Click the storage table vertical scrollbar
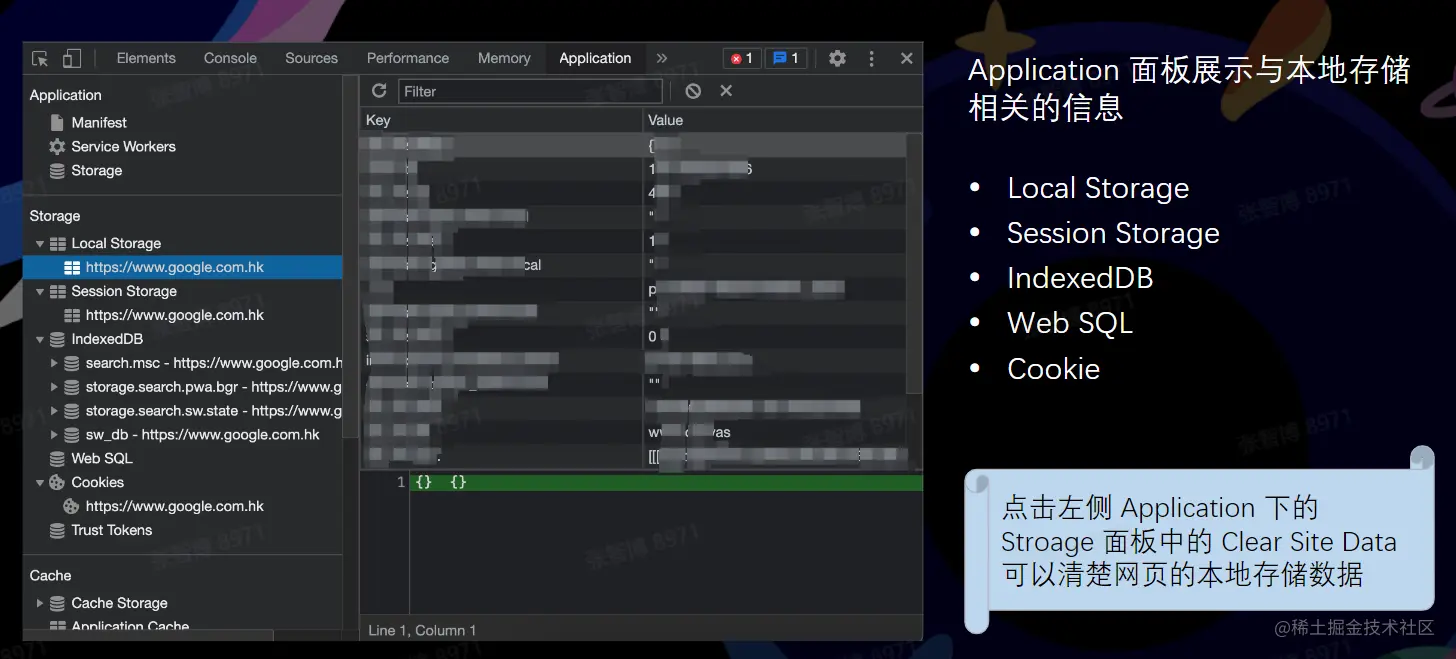1456x659 pixels. pos(914,263)
